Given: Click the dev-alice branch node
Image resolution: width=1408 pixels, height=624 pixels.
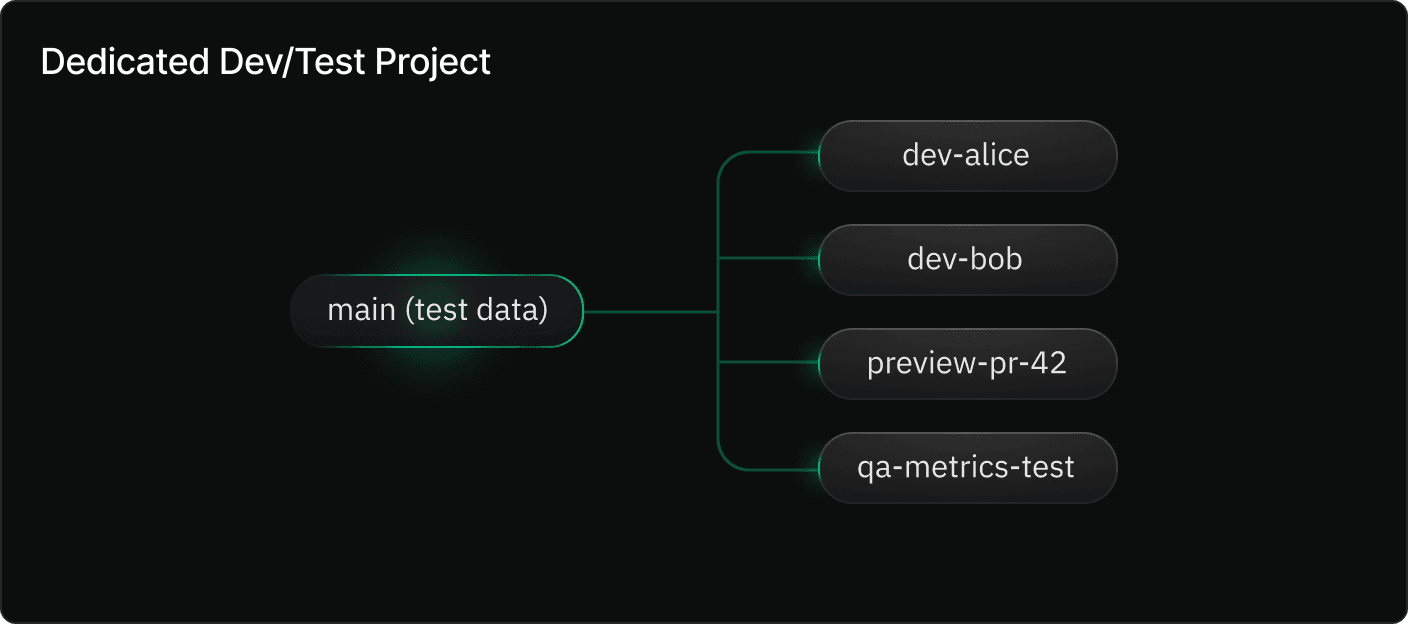Looking at the screenshot, I should tap(966, 156).
